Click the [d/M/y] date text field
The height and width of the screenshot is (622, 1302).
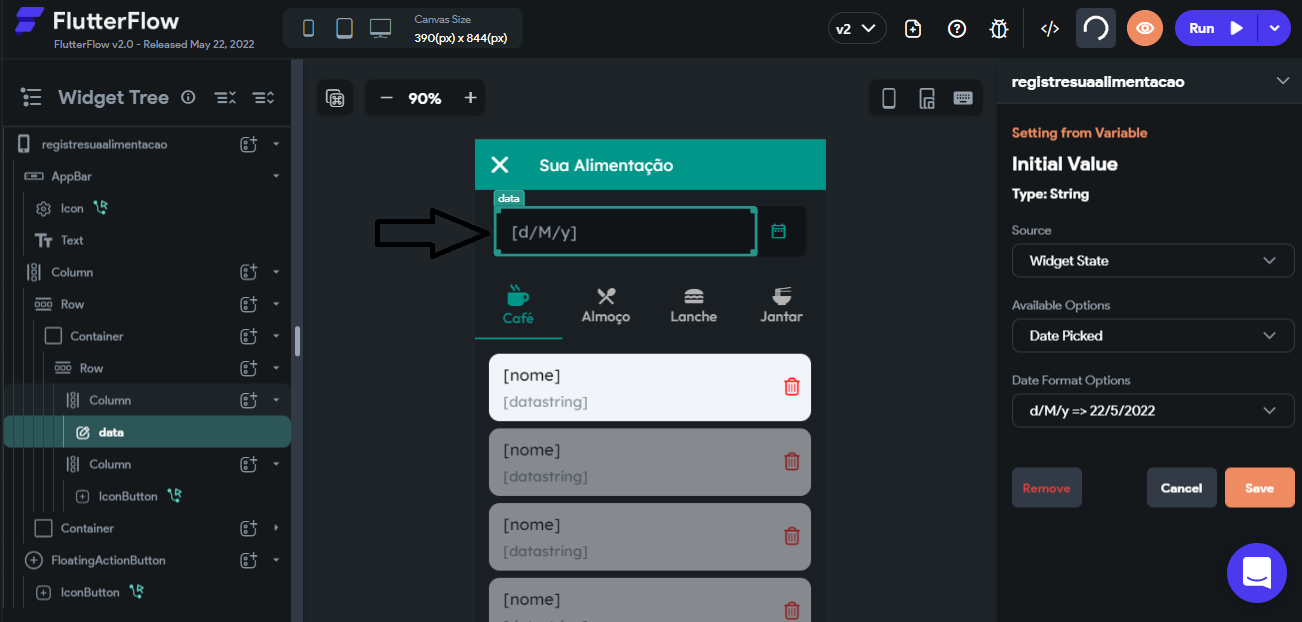click(x=625, y=232)
